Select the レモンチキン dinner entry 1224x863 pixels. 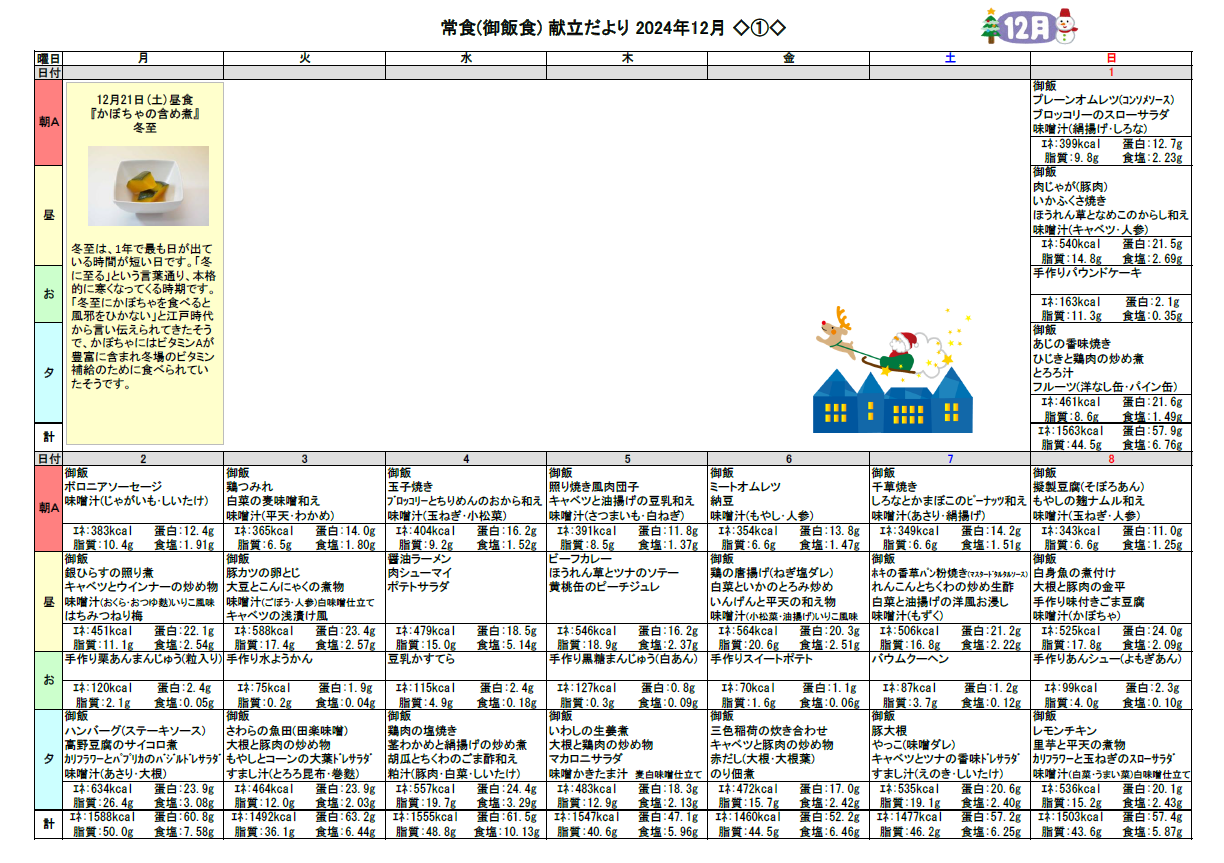coord(1065,730)
